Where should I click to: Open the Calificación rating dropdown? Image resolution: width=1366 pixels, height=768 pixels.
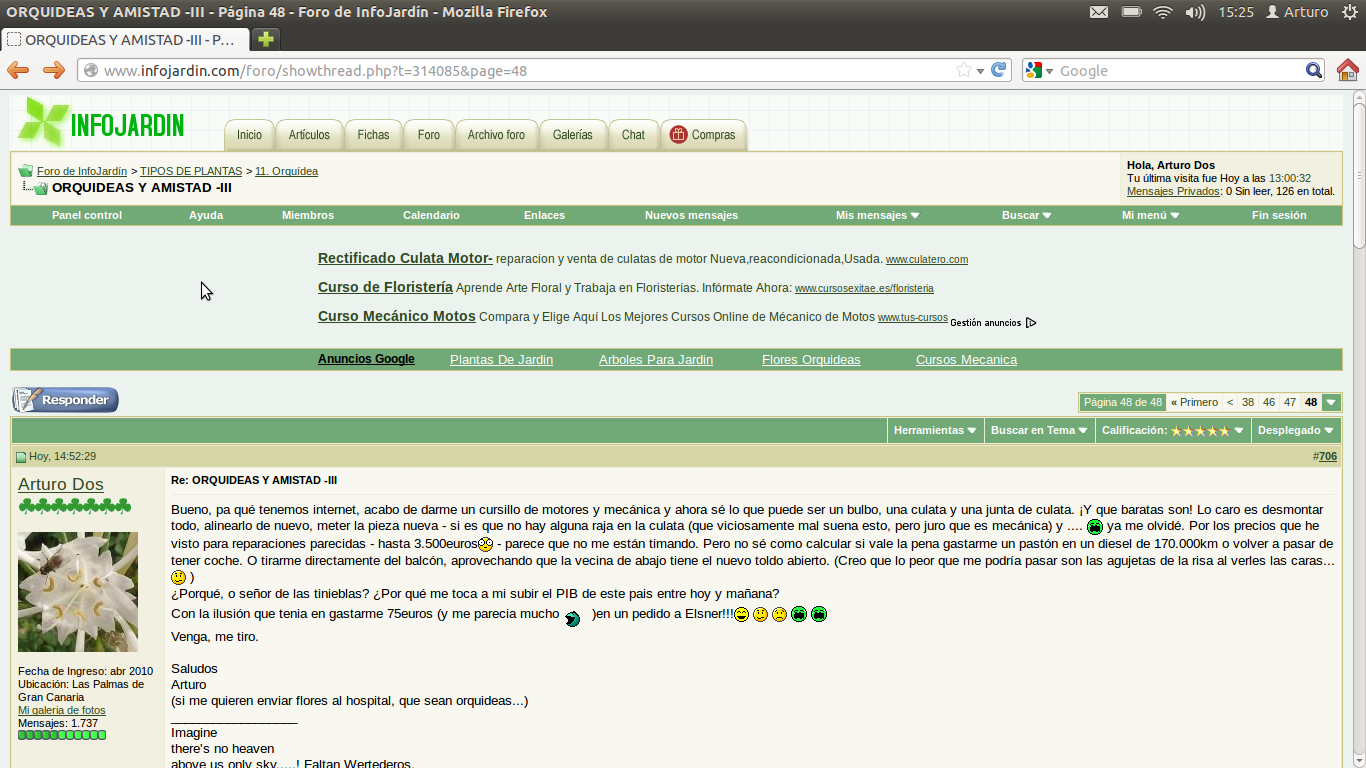1172,430
